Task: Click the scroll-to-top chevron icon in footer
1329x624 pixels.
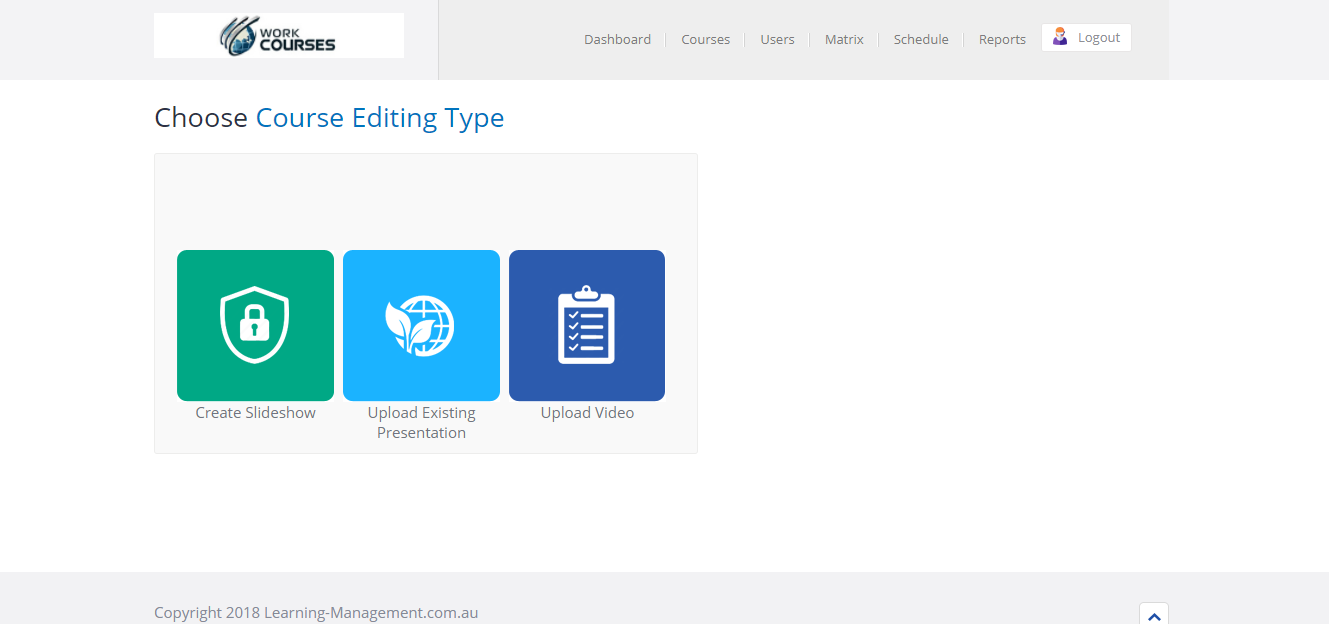Action: (1154, 616)
